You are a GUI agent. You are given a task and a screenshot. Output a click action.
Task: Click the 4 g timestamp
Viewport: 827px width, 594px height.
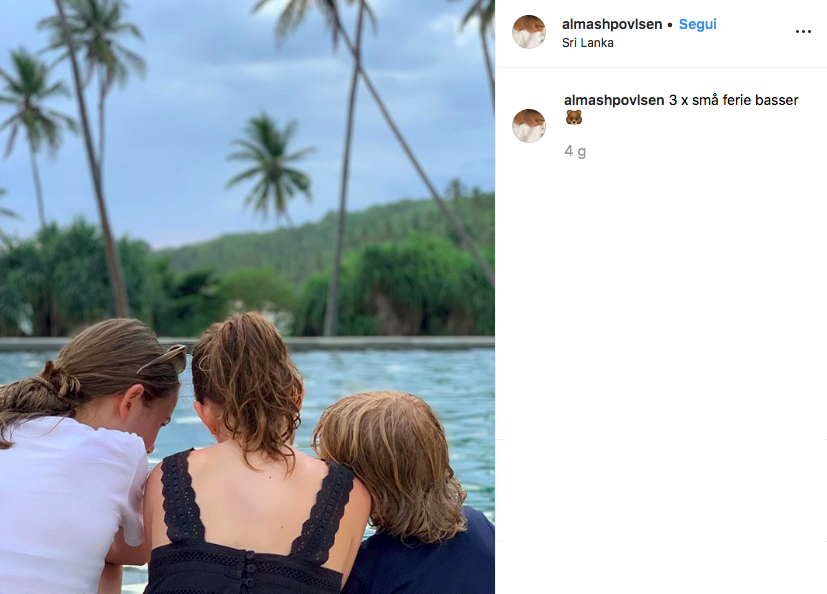[575, 151]
